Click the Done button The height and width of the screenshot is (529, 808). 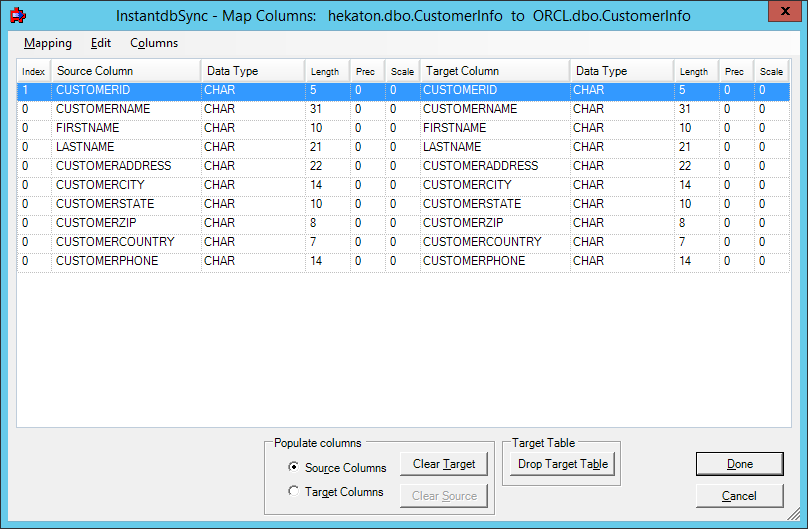tap(739, 464)
